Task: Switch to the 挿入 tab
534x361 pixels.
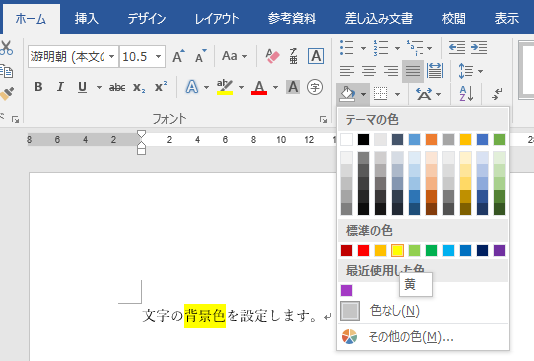Action: point(87,19)
